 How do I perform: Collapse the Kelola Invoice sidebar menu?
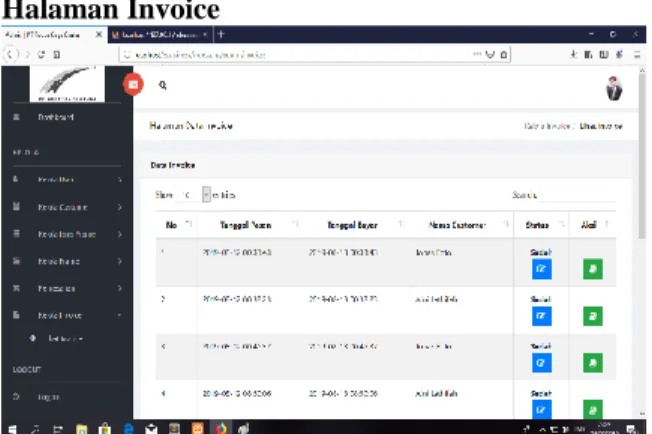[67, 315]
